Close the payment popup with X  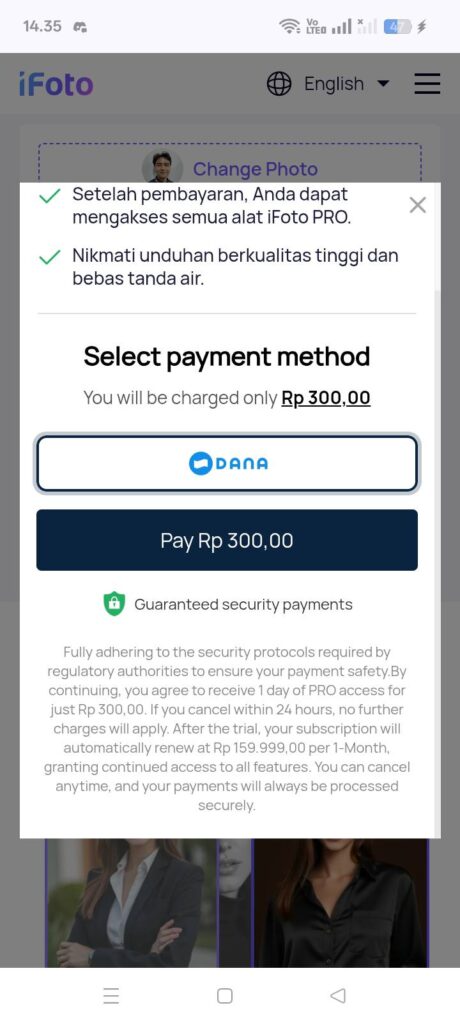[418, 205]
